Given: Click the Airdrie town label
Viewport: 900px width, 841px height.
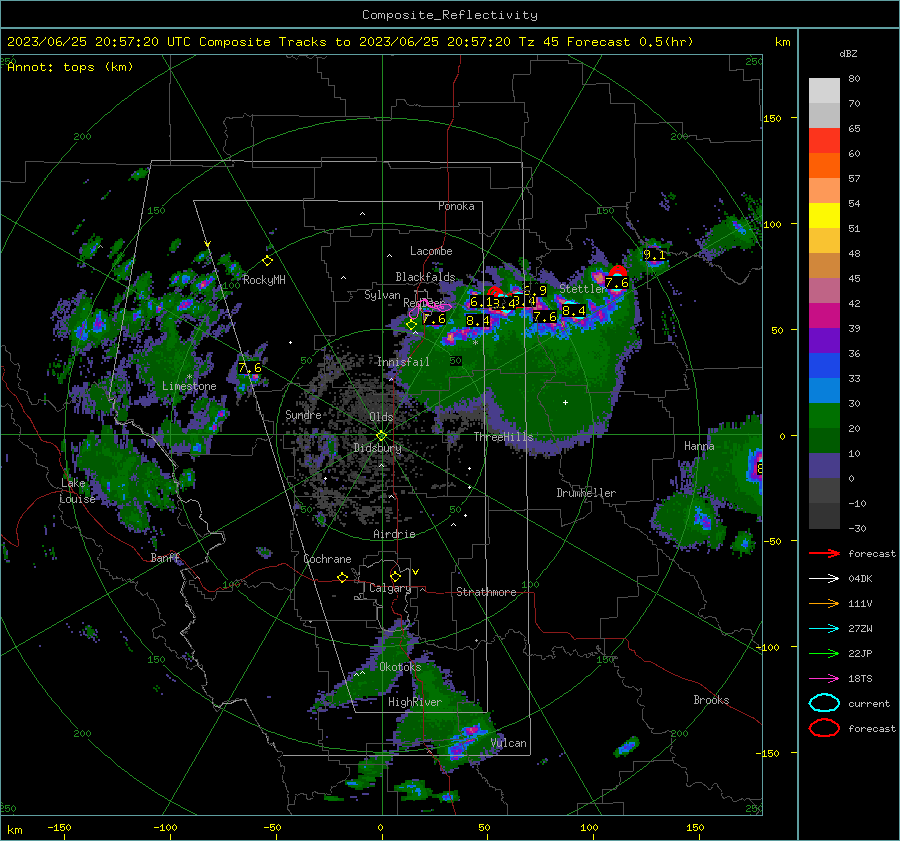Looking at the screenshot, I should pos(394,534).
